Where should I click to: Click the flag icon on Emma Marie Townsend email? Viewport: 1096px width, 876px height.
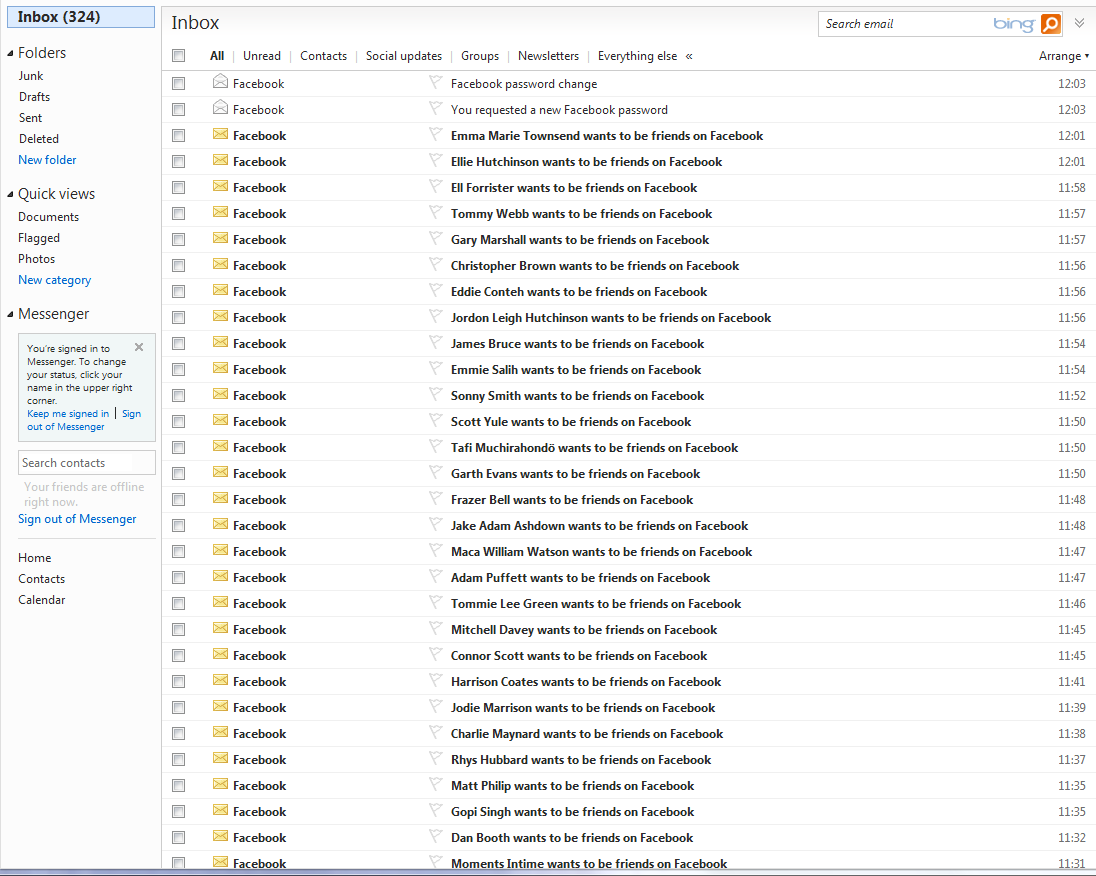click(435, 135)
